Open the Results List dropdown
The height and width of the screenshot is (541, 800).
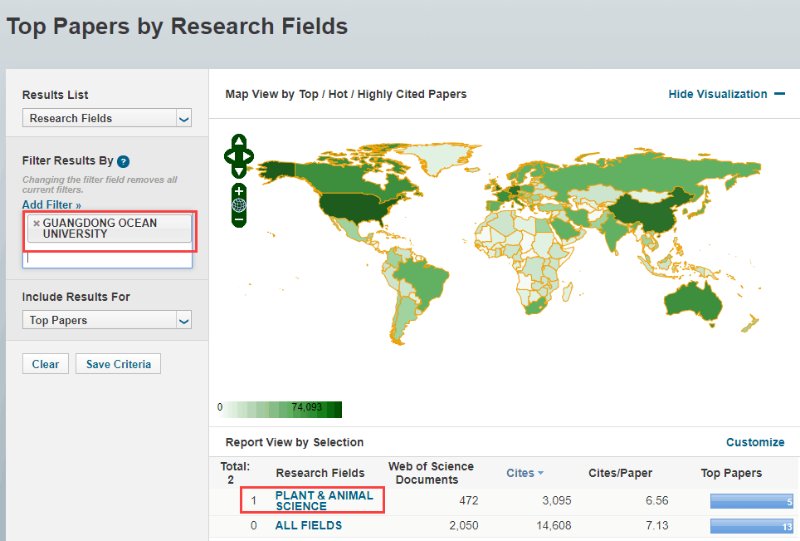point(107,118)
